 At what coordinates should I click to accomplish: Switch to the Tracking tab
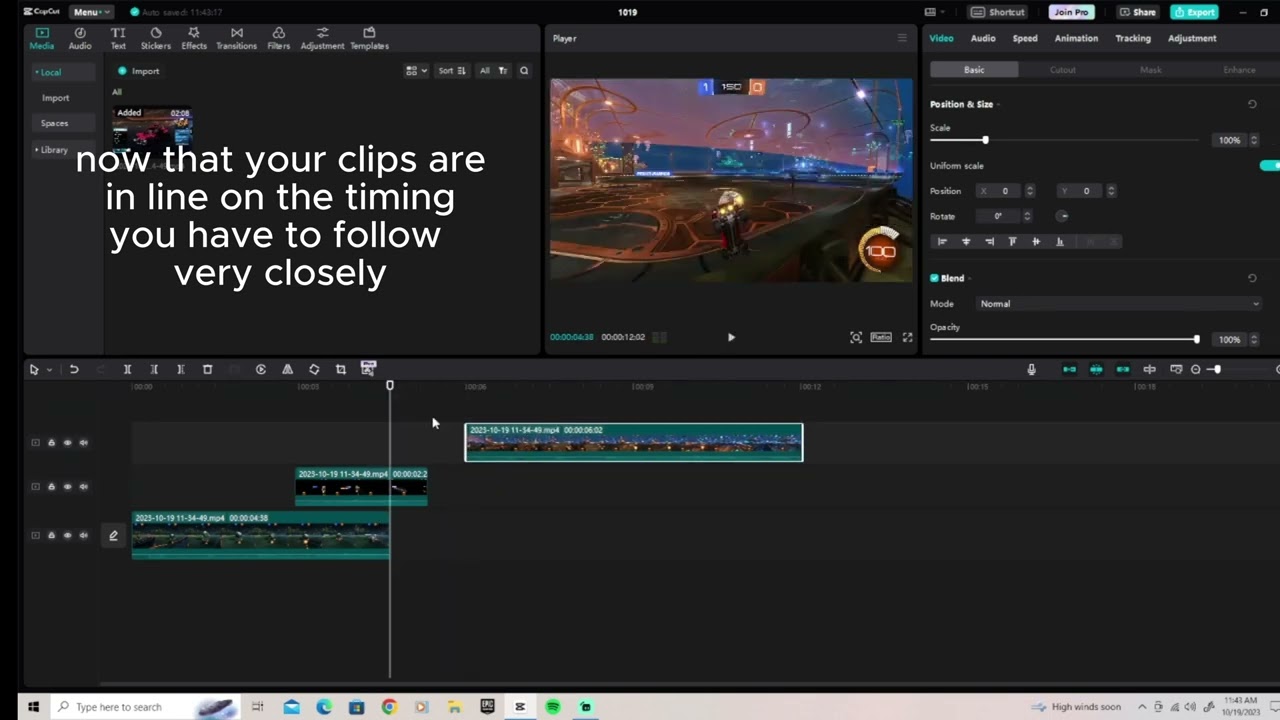click(1133, 38)
